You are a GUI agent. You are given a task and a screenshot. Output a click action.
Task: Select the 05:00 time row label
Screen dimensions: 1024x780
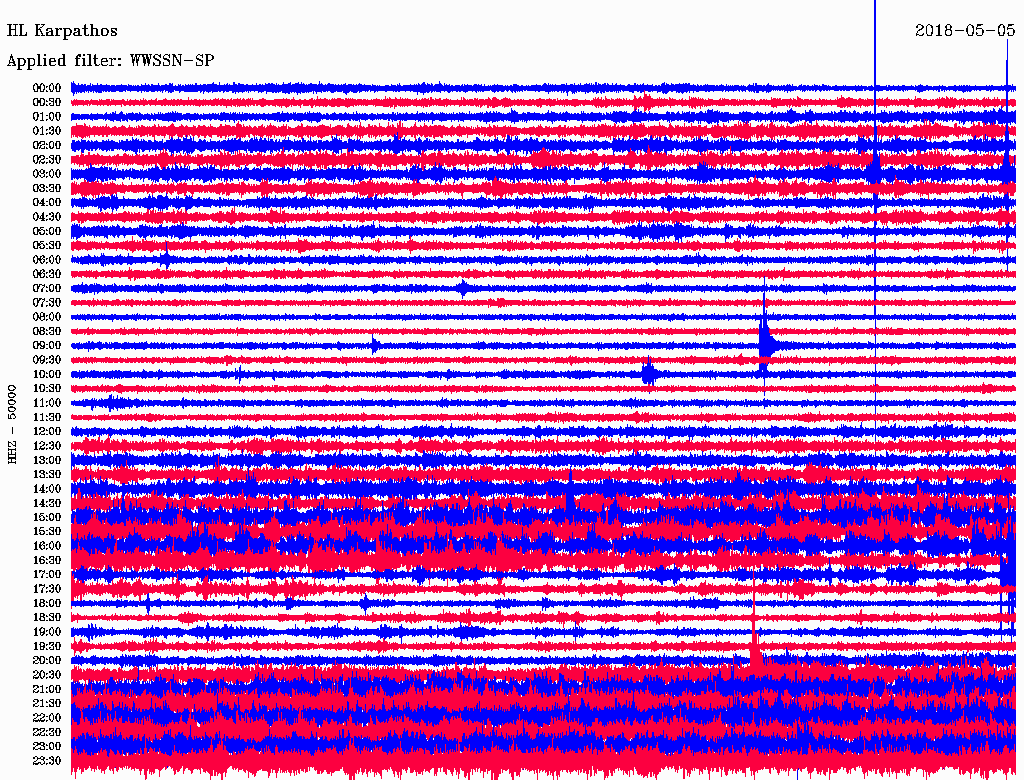click(x=47, y=231)
